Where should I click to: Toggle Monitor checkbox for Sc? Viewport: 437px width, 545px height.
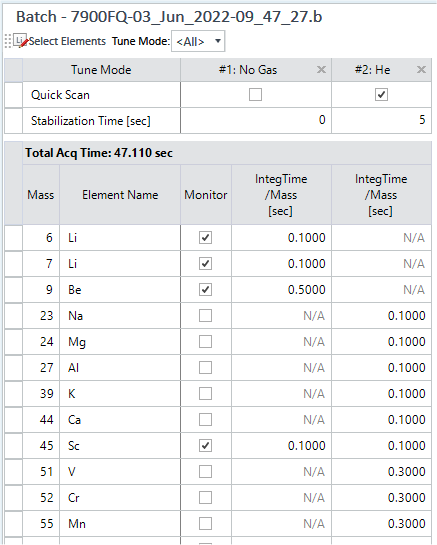pyautogui.click(x=205, y=446)
